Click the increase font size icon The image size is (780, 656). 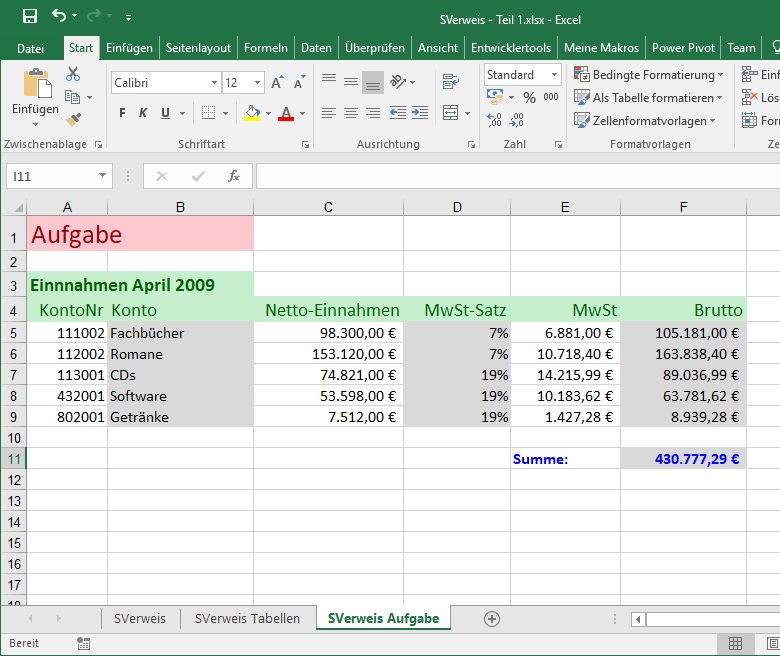coord(279,83)
